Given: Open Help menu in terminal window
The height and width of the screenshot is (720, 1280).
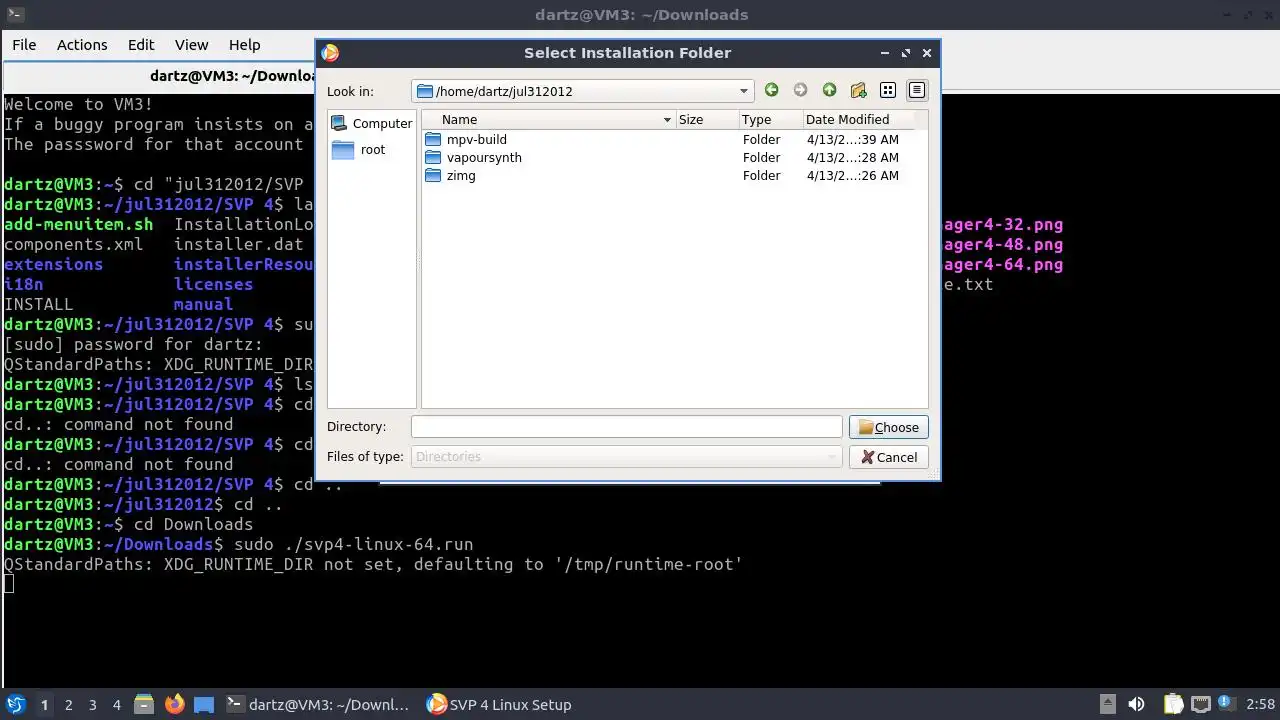Looking at the screenshot, I should point(245,45).
